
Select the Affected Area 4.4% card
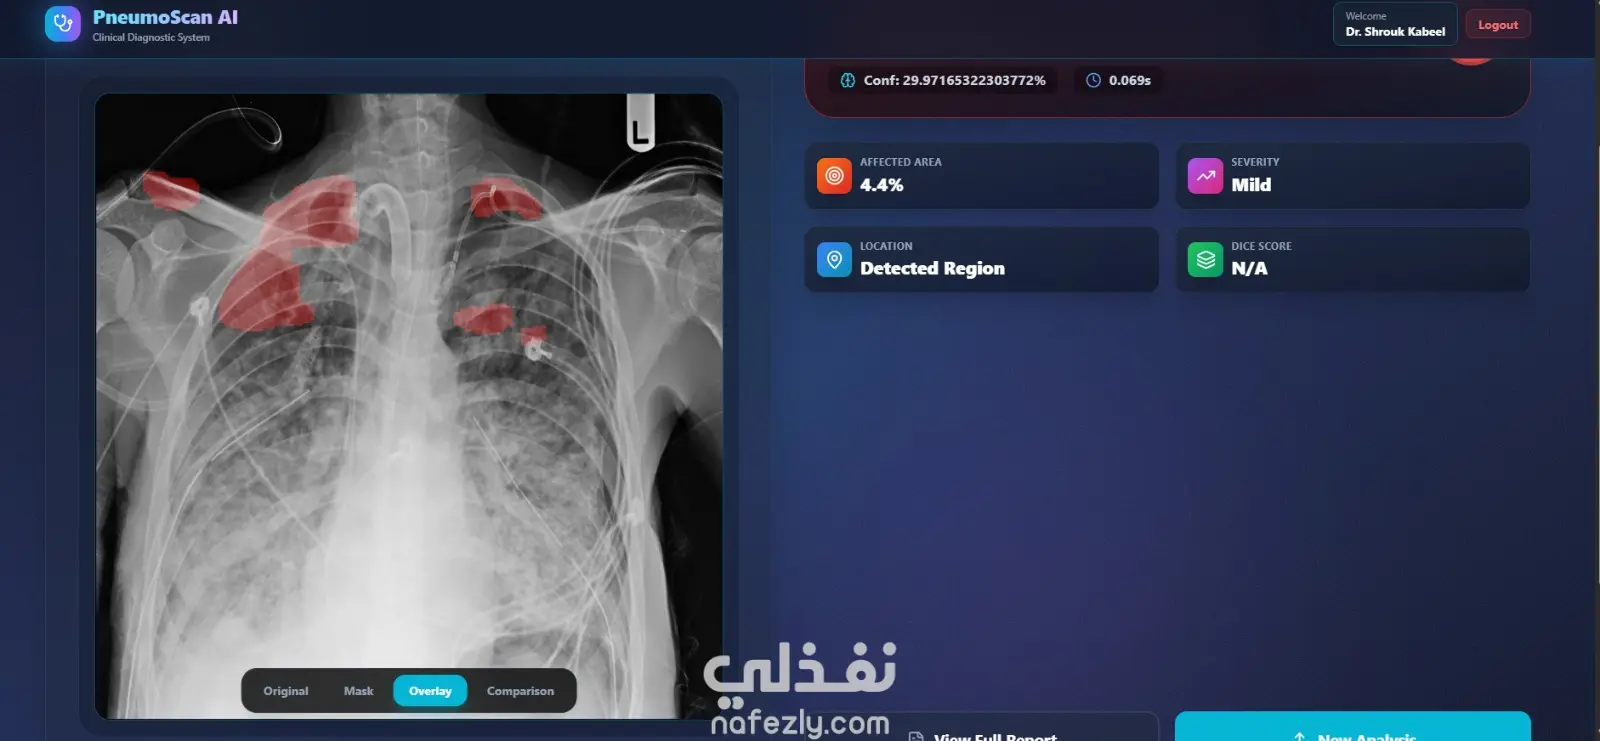pyautogui.click(x=982, y=176)
